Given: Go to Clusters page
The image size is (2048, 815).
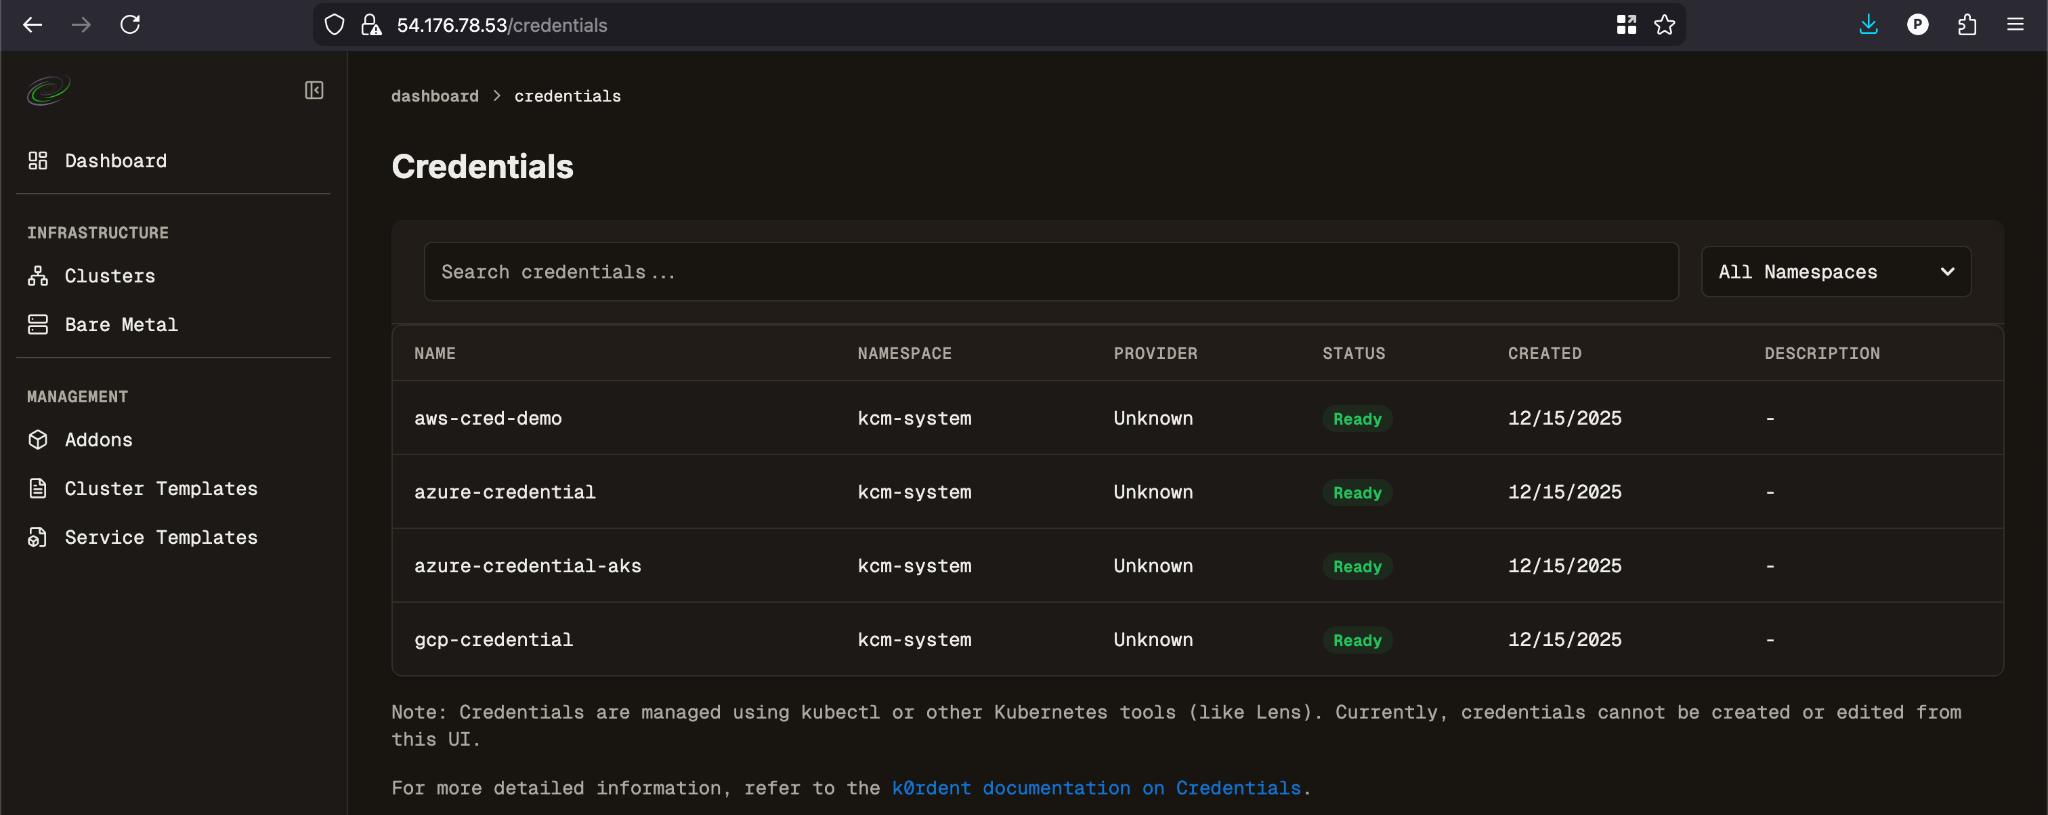Looking at the screenshot, I should pyautogui.click(x=109, y=276).
